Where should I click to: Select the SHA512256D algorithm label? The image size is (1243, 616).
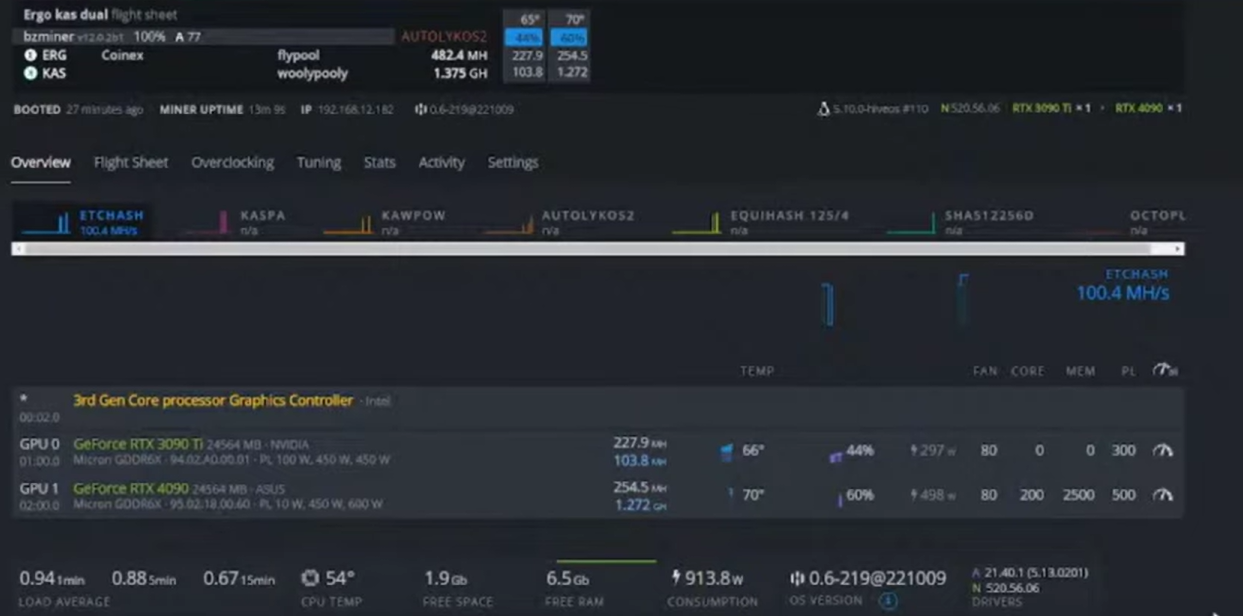coord(989,215)
